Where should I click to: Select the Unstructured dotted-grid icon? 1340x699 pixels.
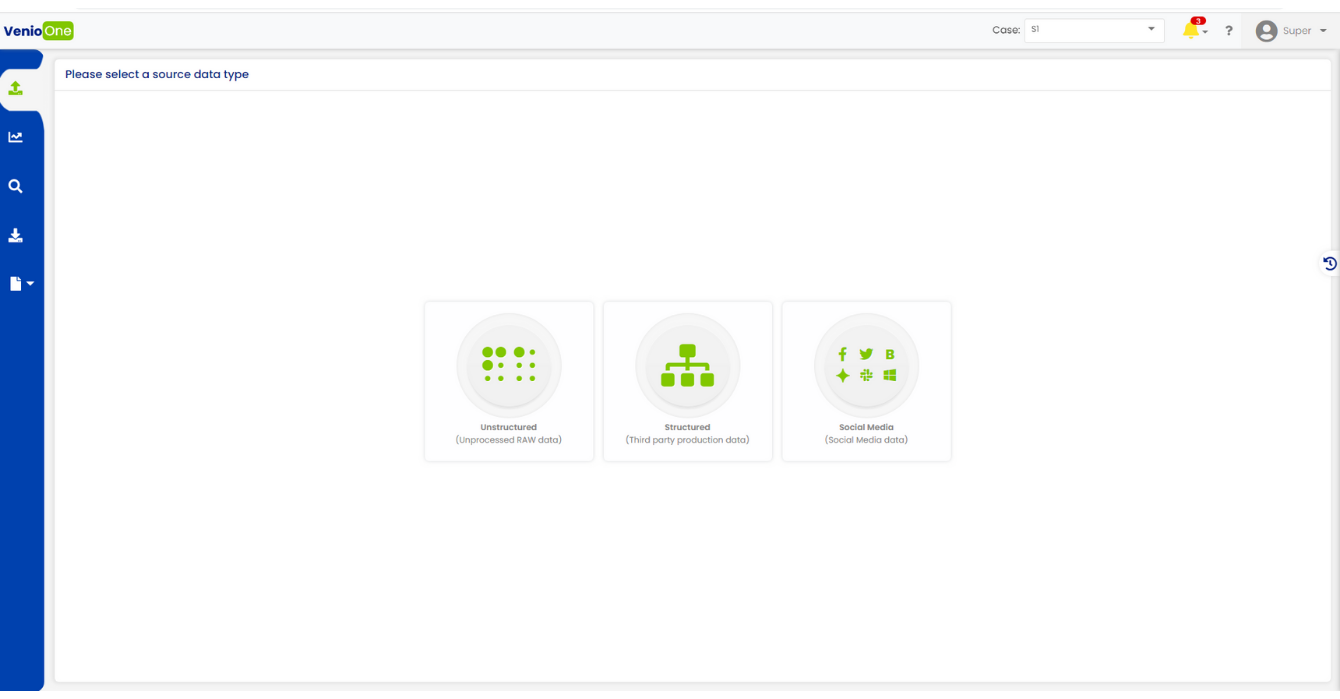(x=509, y=365)
